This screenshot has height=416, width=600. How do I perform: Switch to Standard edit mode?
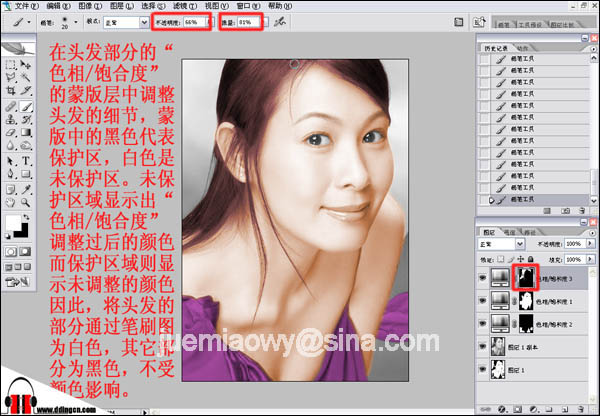coord(11,251)
